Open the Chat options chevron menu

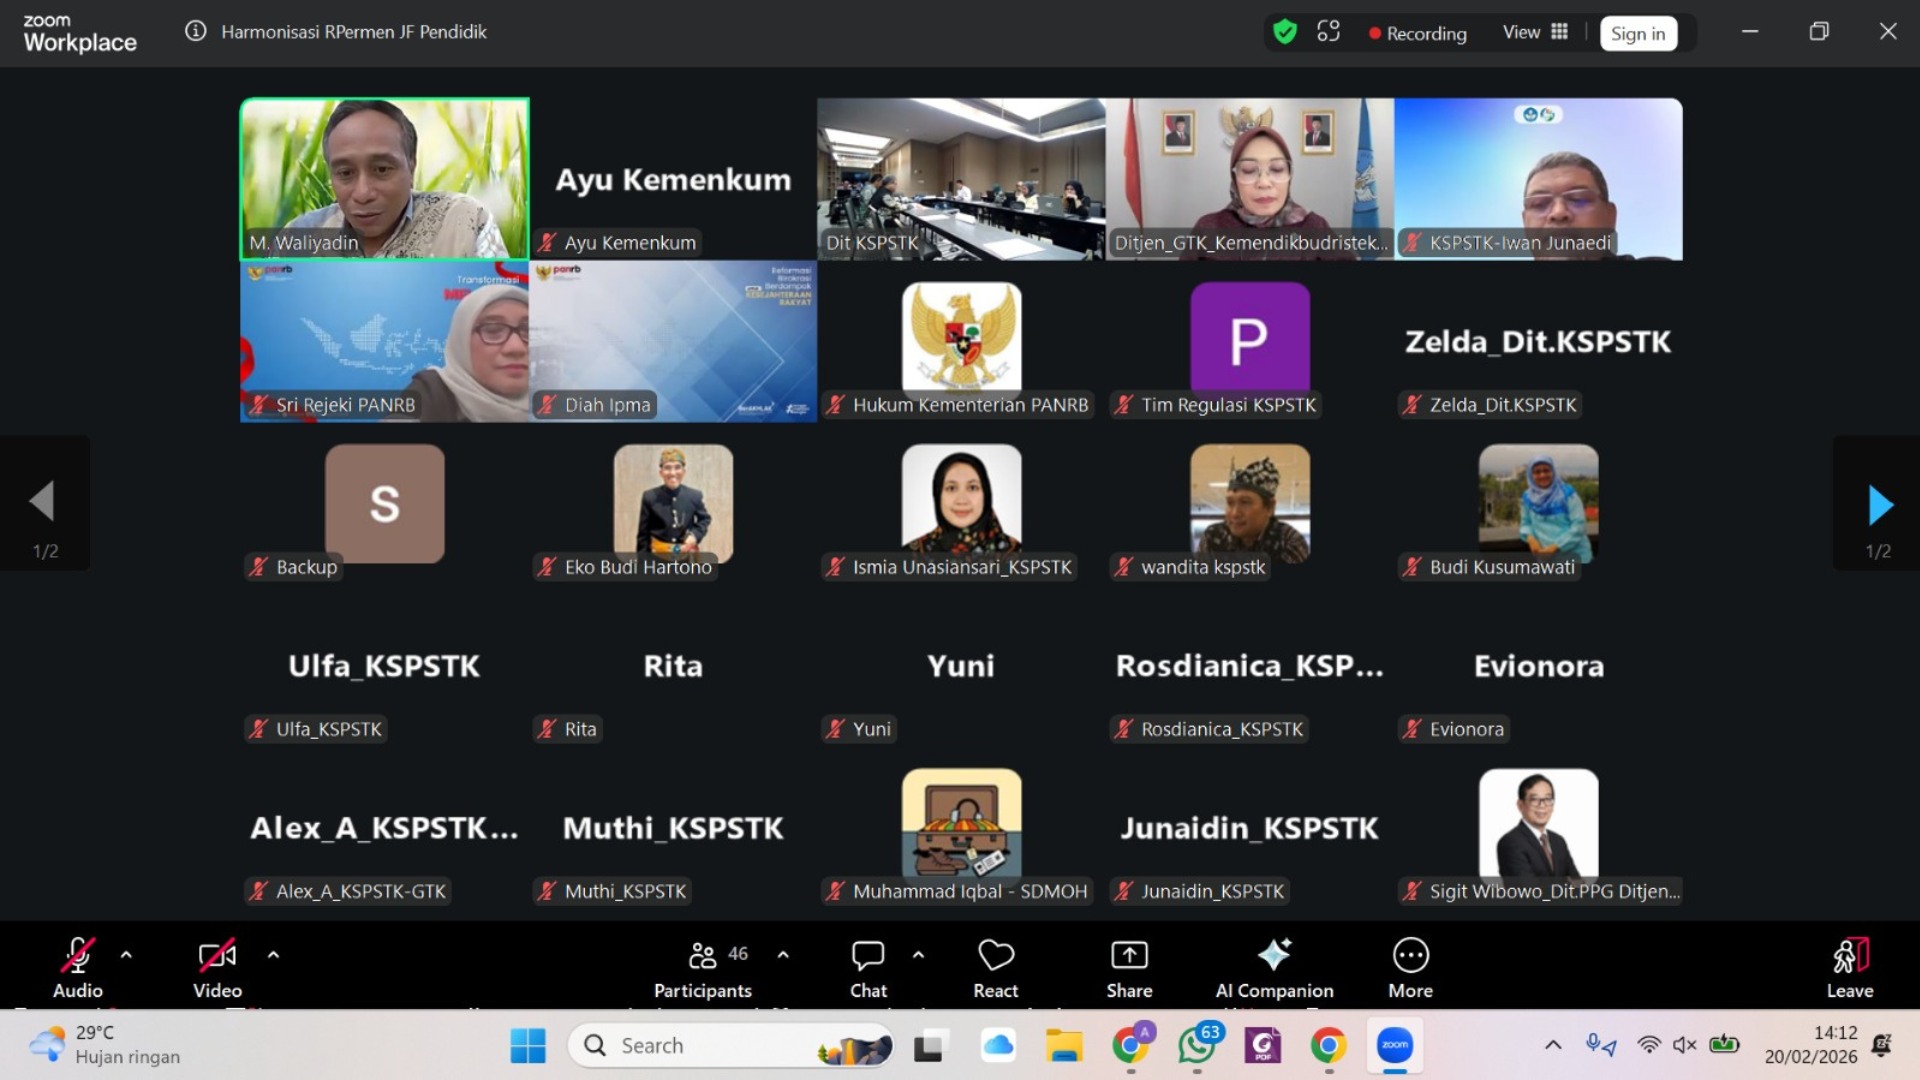tap(918, 955)
